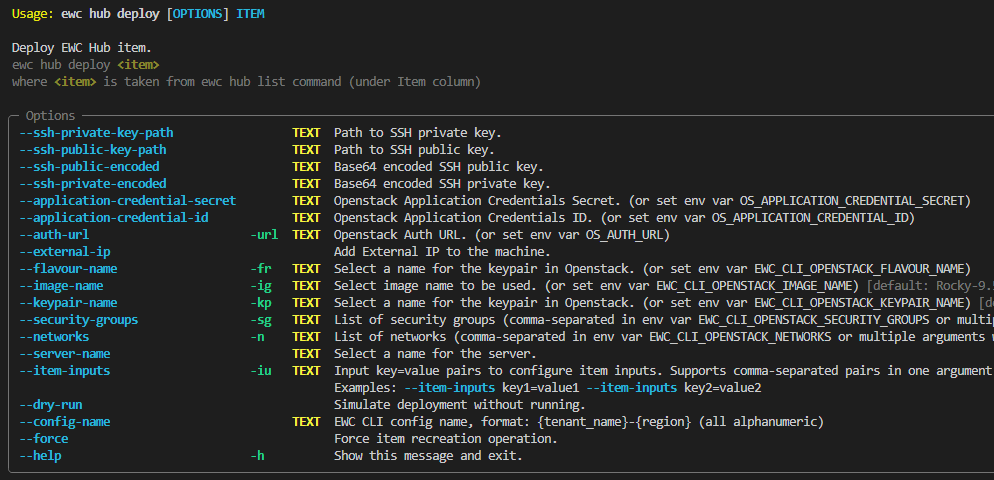Click 'Path to SSH public key.' description
Screen dimensions: 994x480
coord(415,150)
